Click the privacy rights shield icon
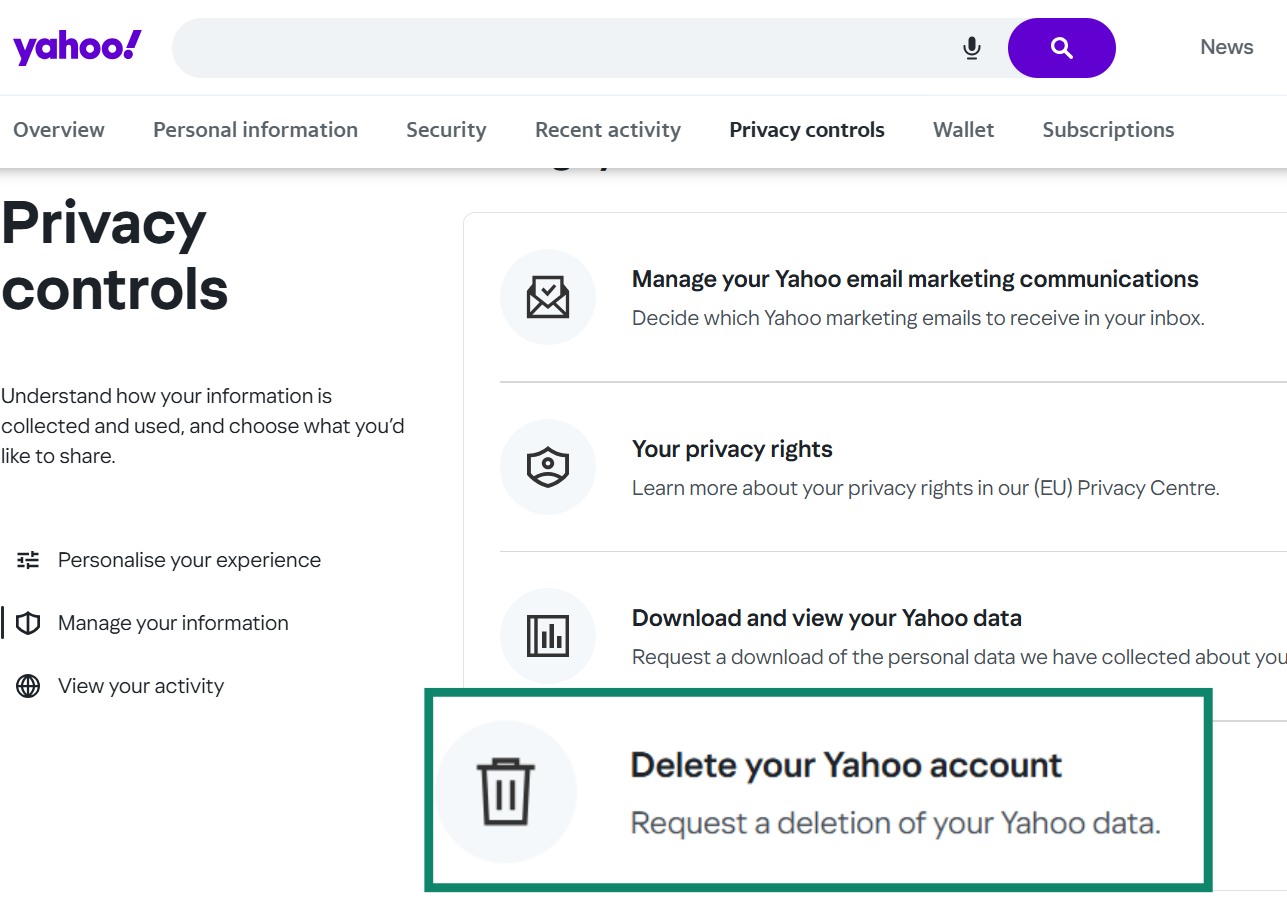 (547, 467)
